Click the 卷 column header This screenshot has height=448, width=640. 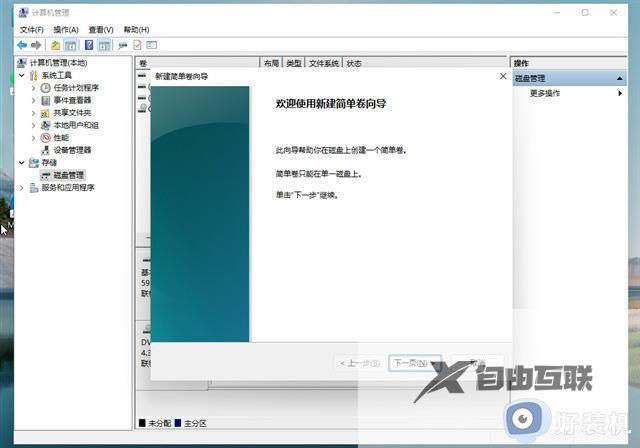[198, 63]
